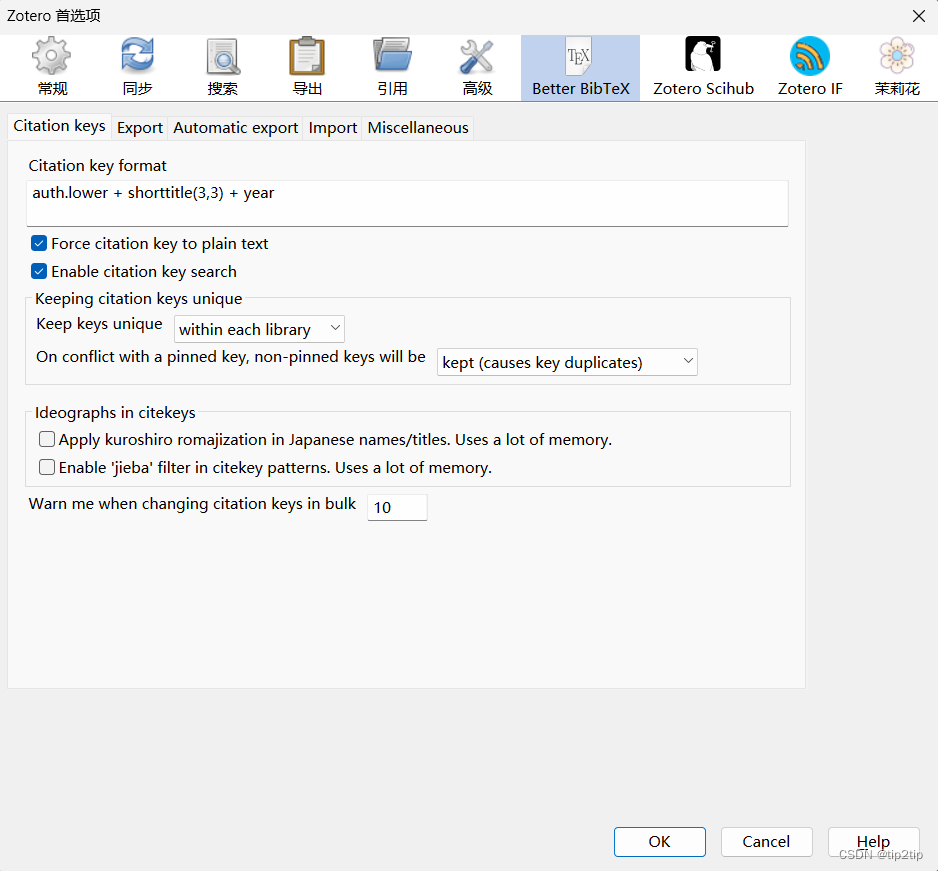Open the 同步 (Sync) preferences pane
Screen dimensions: 938x871
pyautogui.click(x=137, y=68)
